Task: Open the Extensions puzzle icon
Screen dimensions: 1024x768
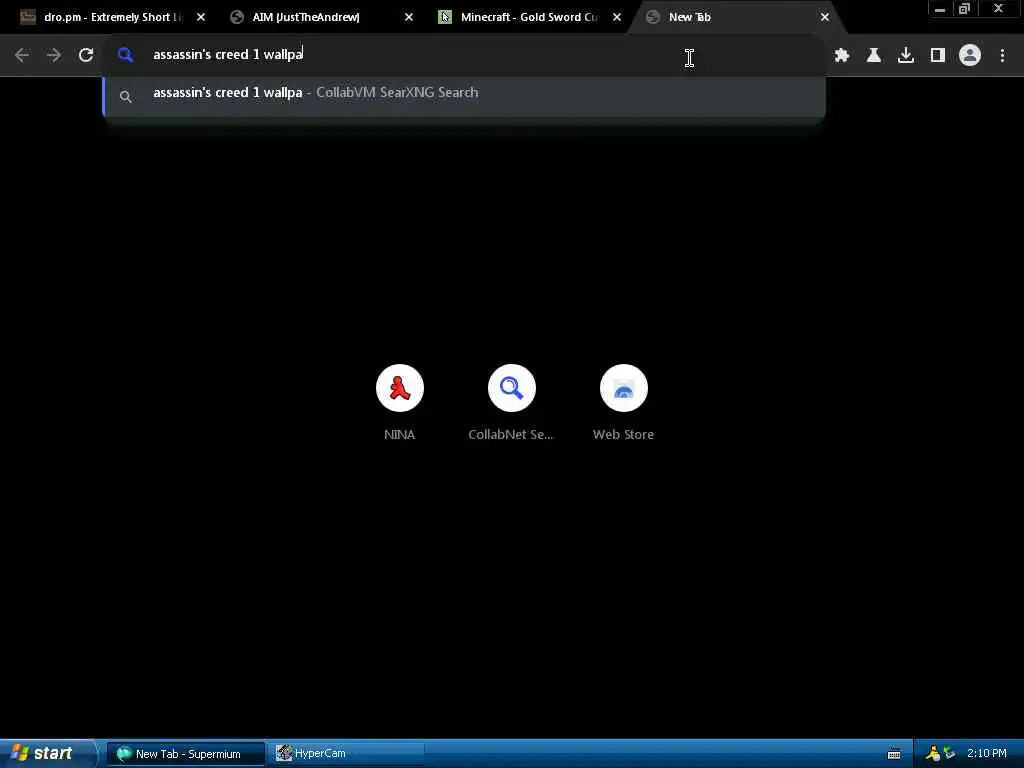Action: point(842,56)
